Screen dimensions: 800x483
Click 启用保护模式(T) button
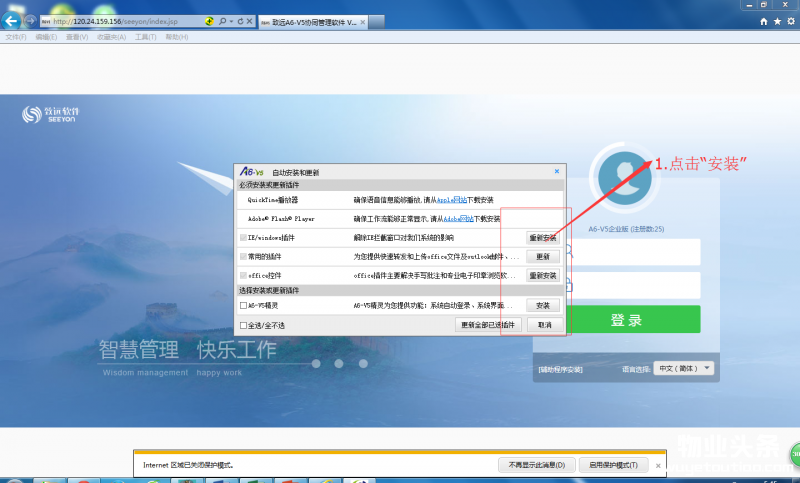613,465
